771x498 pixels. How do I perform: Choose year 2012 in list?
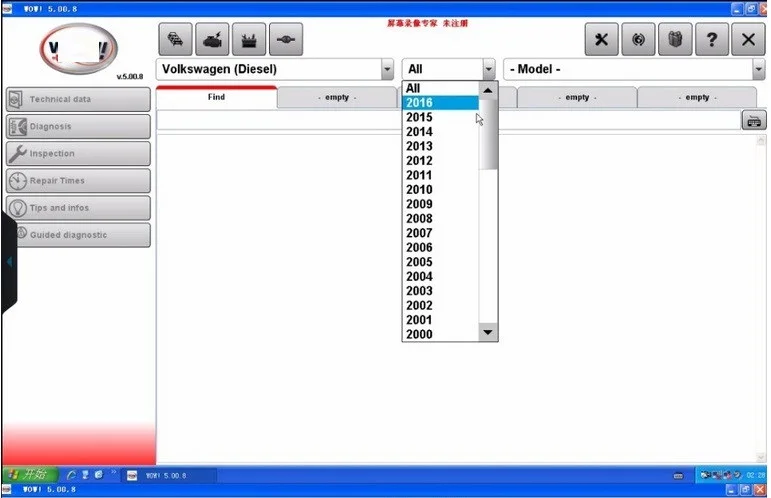(x=440, y=161)
